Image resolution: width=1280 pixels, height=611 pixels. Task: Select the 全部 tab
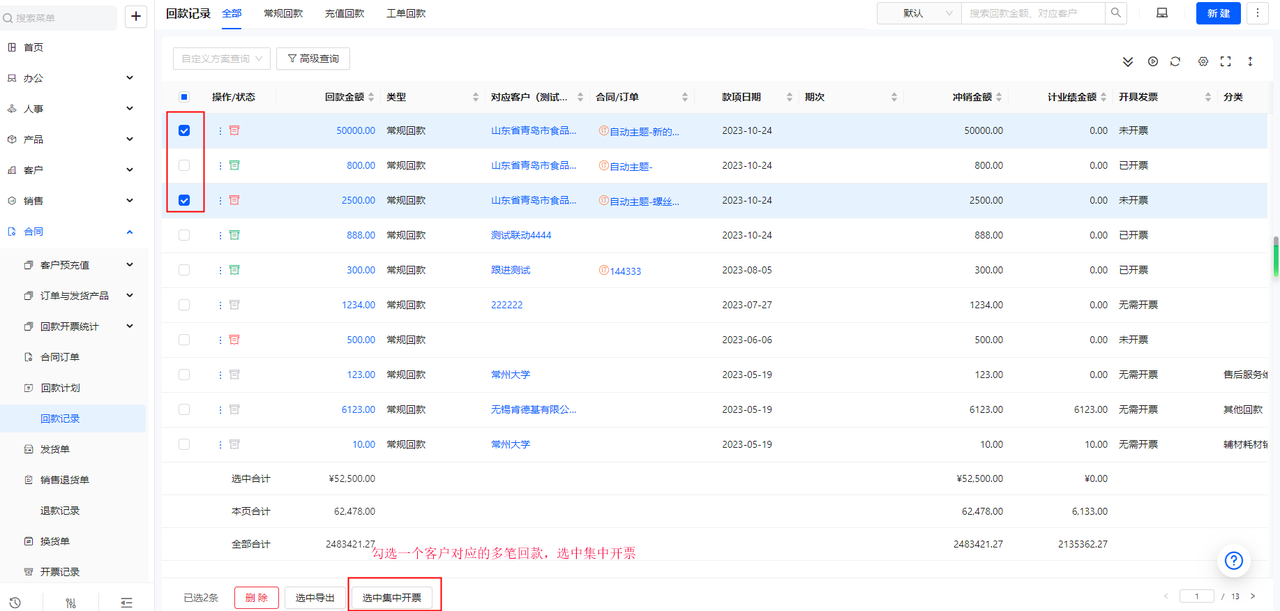click(232, 13)
